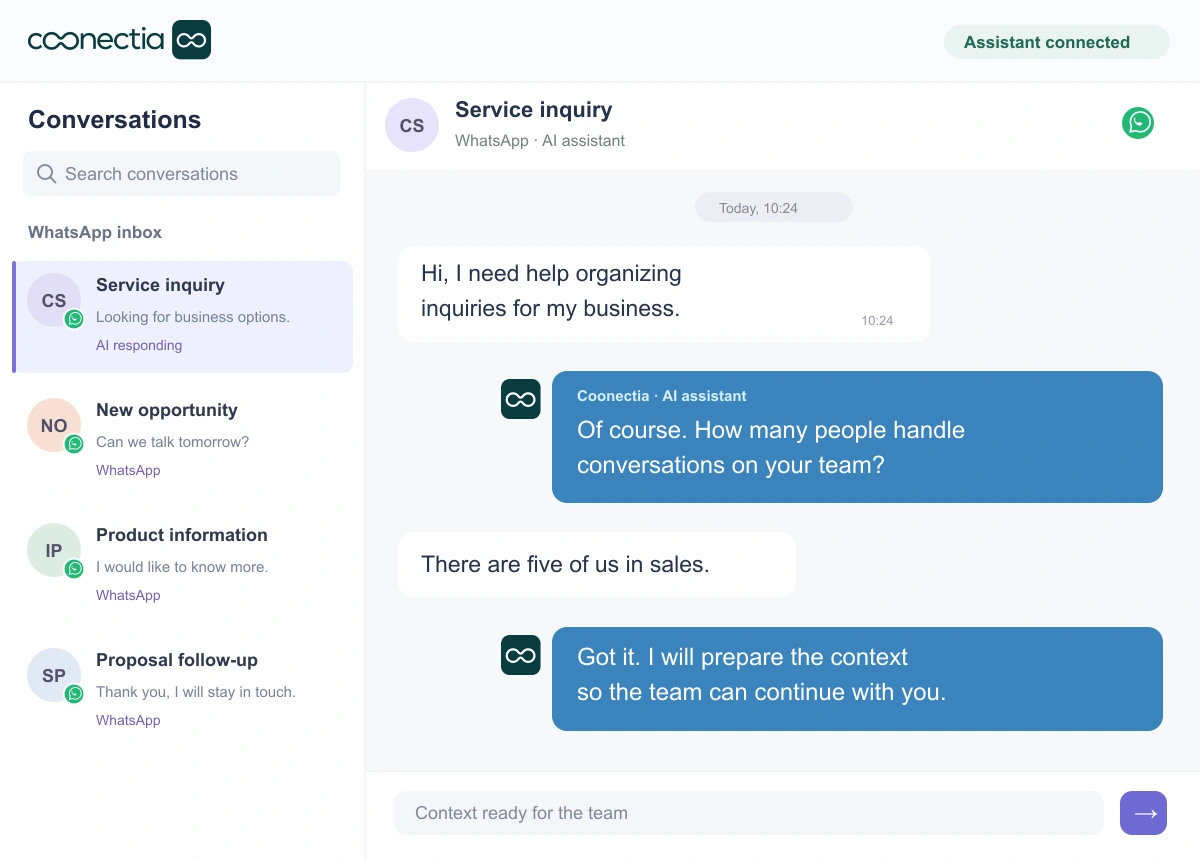The width and height of the screenshot is (1200, 860).
Task: Click the WhatsApp icon in chat header
Action: 1138,123
